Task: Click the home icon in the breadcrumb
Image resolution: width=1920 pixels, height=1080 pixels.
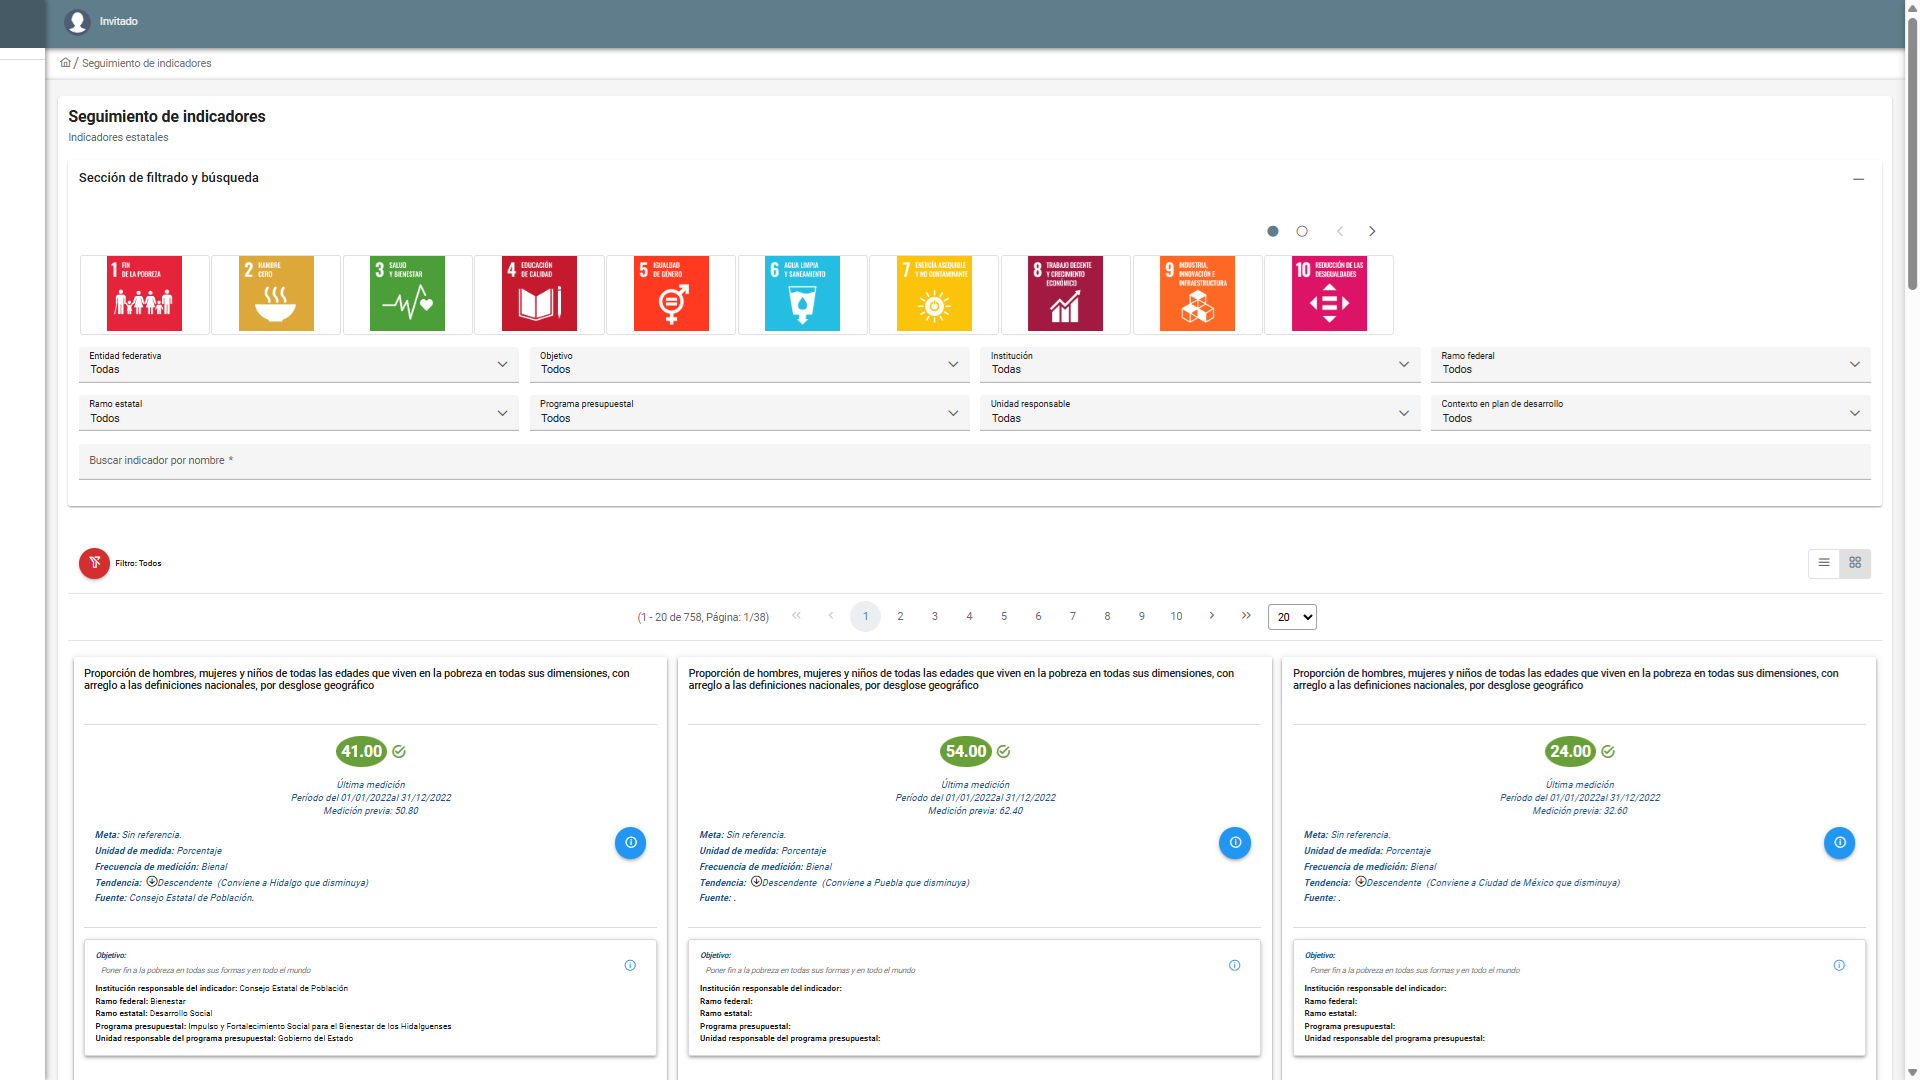Action: [65, 63]
